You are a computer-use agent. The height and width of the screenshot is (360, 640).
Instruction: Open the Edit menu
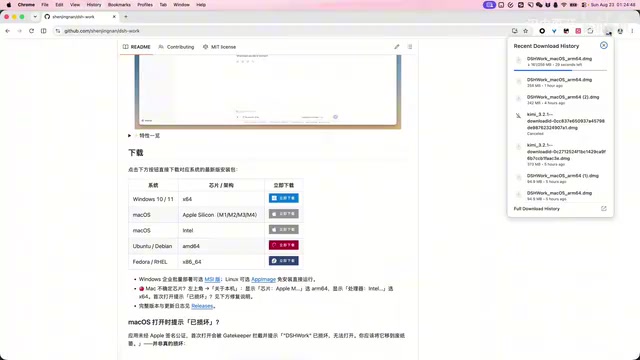pos(59,5)
